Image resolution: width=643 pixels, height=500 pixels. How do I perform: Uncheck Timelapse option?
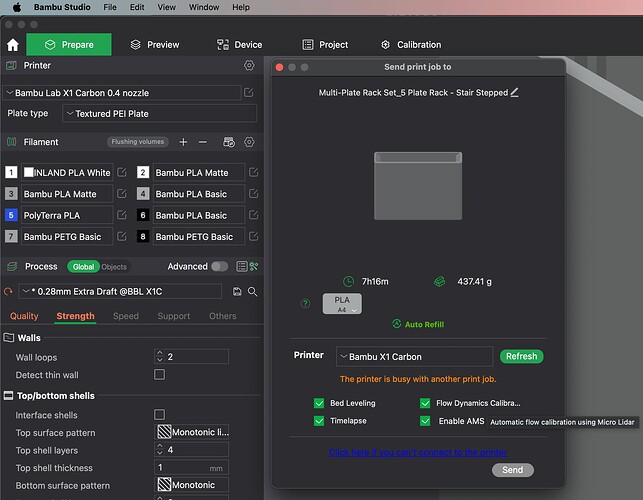coord(319,421)
